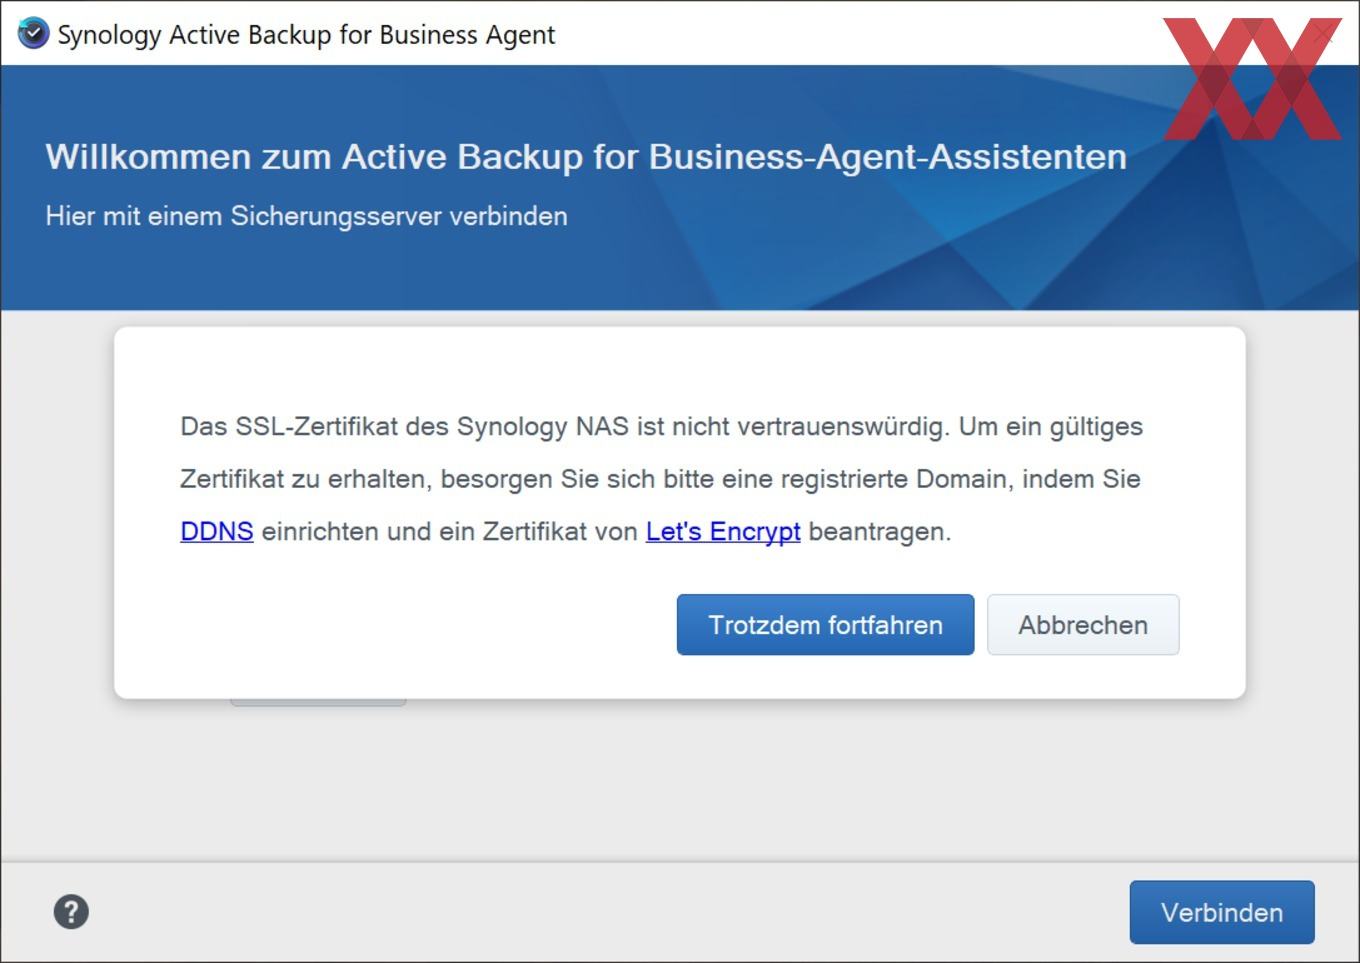This screenshot has width=1360, height=963.
Task: Click the word beantragen in the message
Action: (x=879, y=531)
